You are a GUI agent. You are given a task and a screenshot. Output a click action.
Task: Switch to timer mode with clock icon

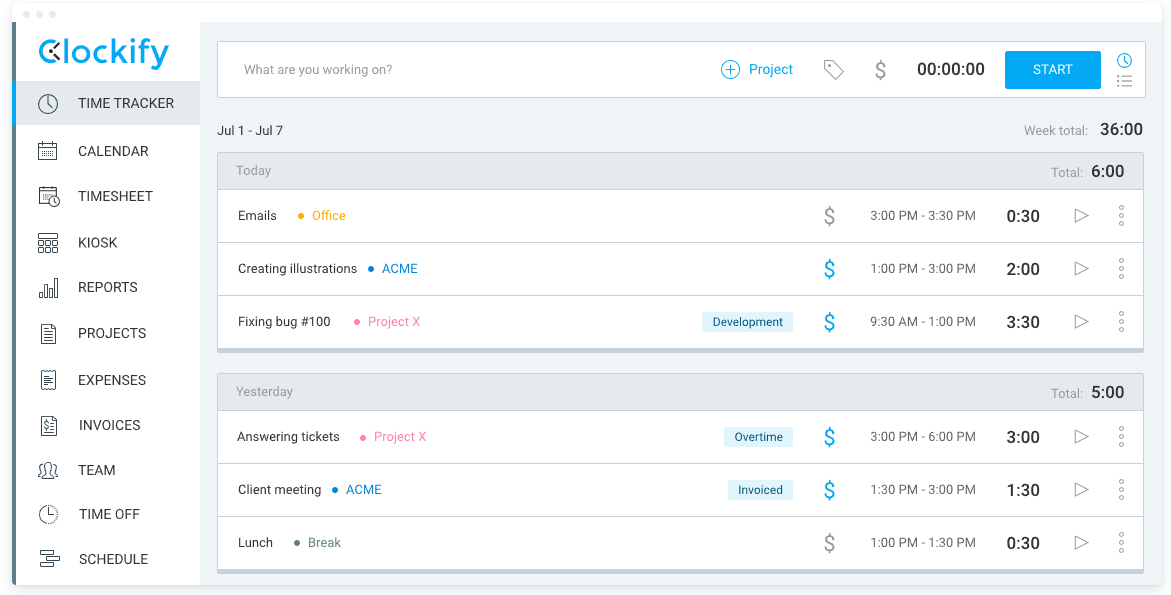1124,60
